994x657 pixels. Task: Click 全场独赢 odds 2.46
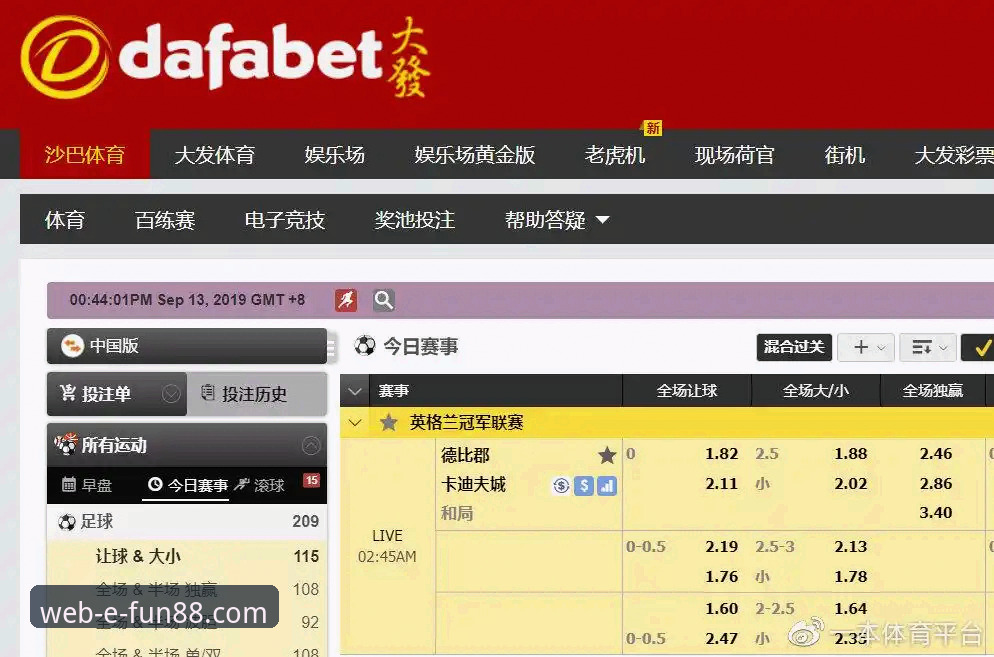click(x=936, y=454)
